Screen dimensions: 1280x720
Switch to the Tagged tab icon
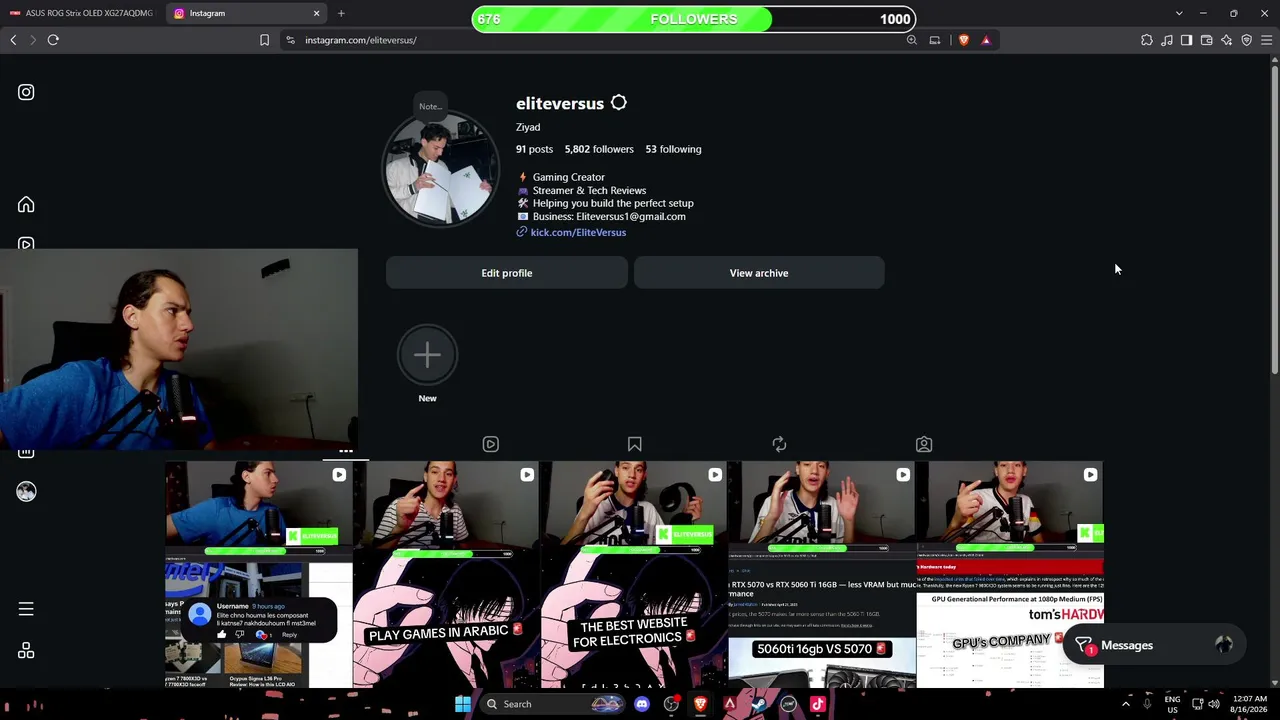coord(924,444)
